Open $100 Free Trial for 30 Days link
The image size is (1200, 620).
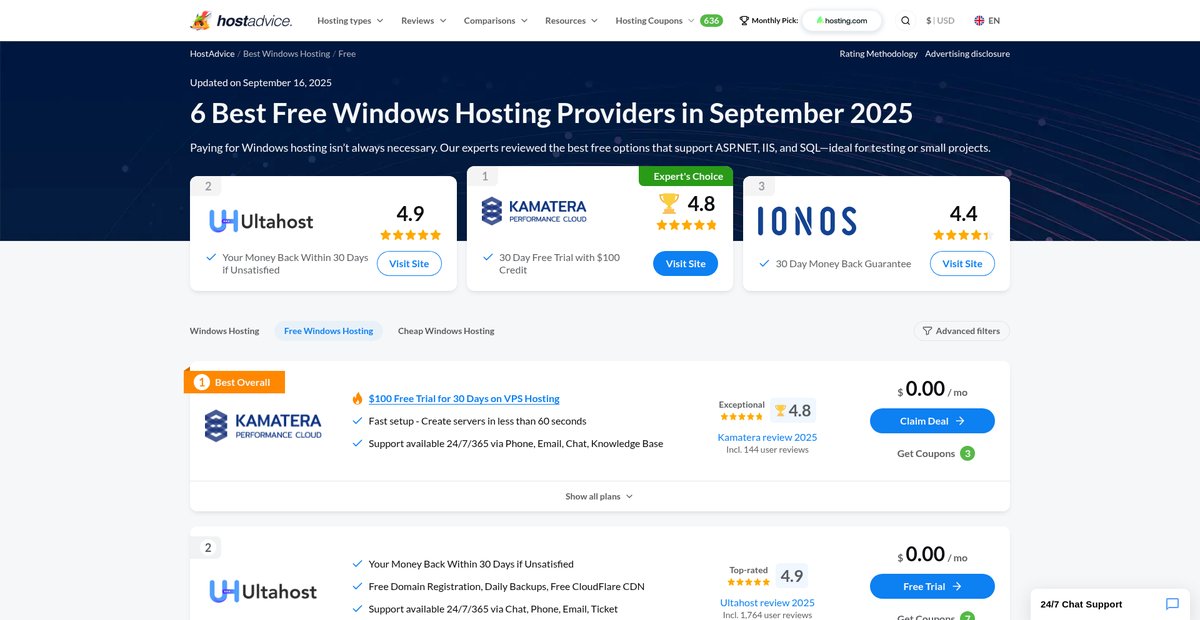464,398
